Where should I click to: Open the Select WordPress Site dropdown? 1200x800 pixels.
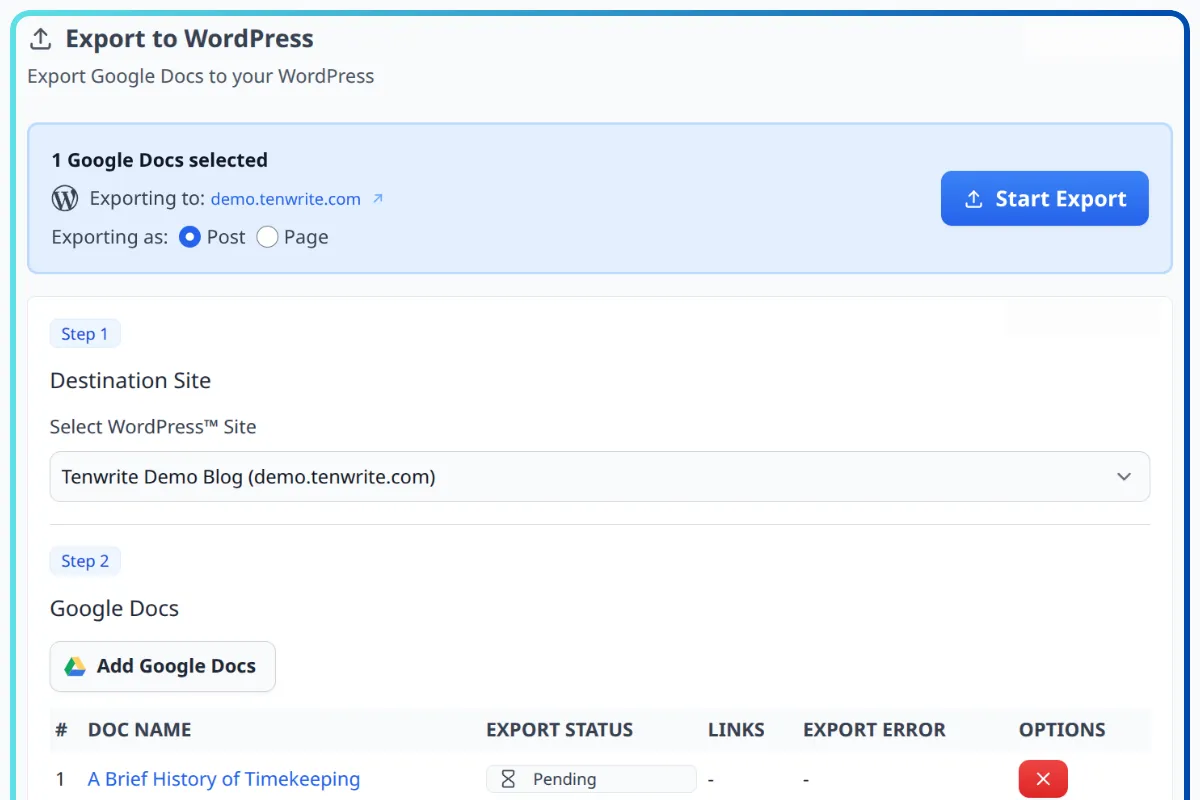tap(600, 477)
